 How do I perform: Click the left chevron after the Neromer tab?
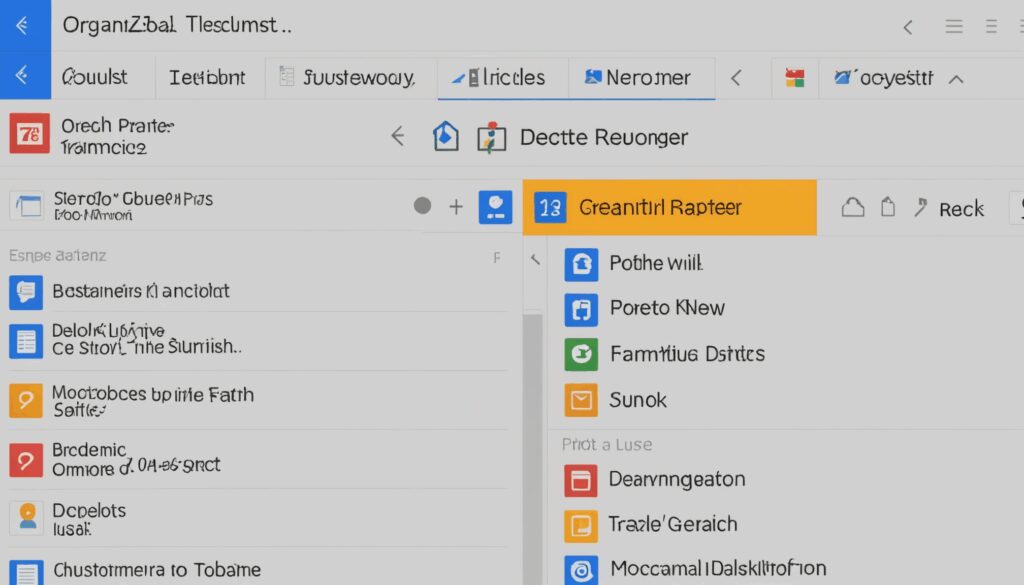(x=736, y=78)
